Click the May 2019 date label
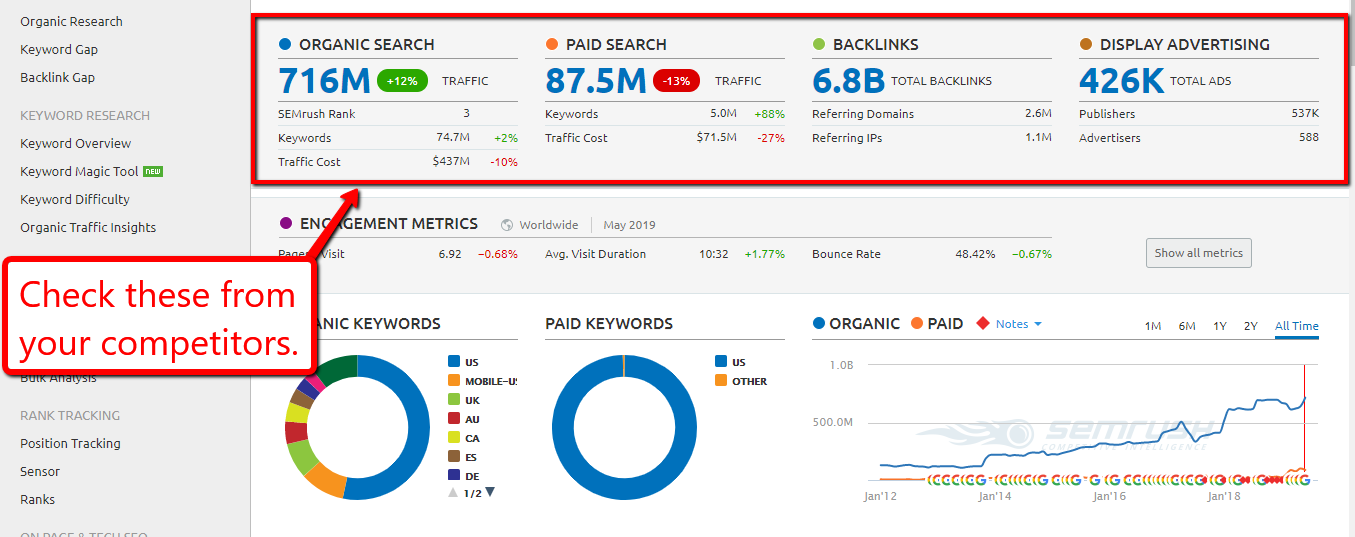The height and width of the screenshot is (537, 1355). 630,225
